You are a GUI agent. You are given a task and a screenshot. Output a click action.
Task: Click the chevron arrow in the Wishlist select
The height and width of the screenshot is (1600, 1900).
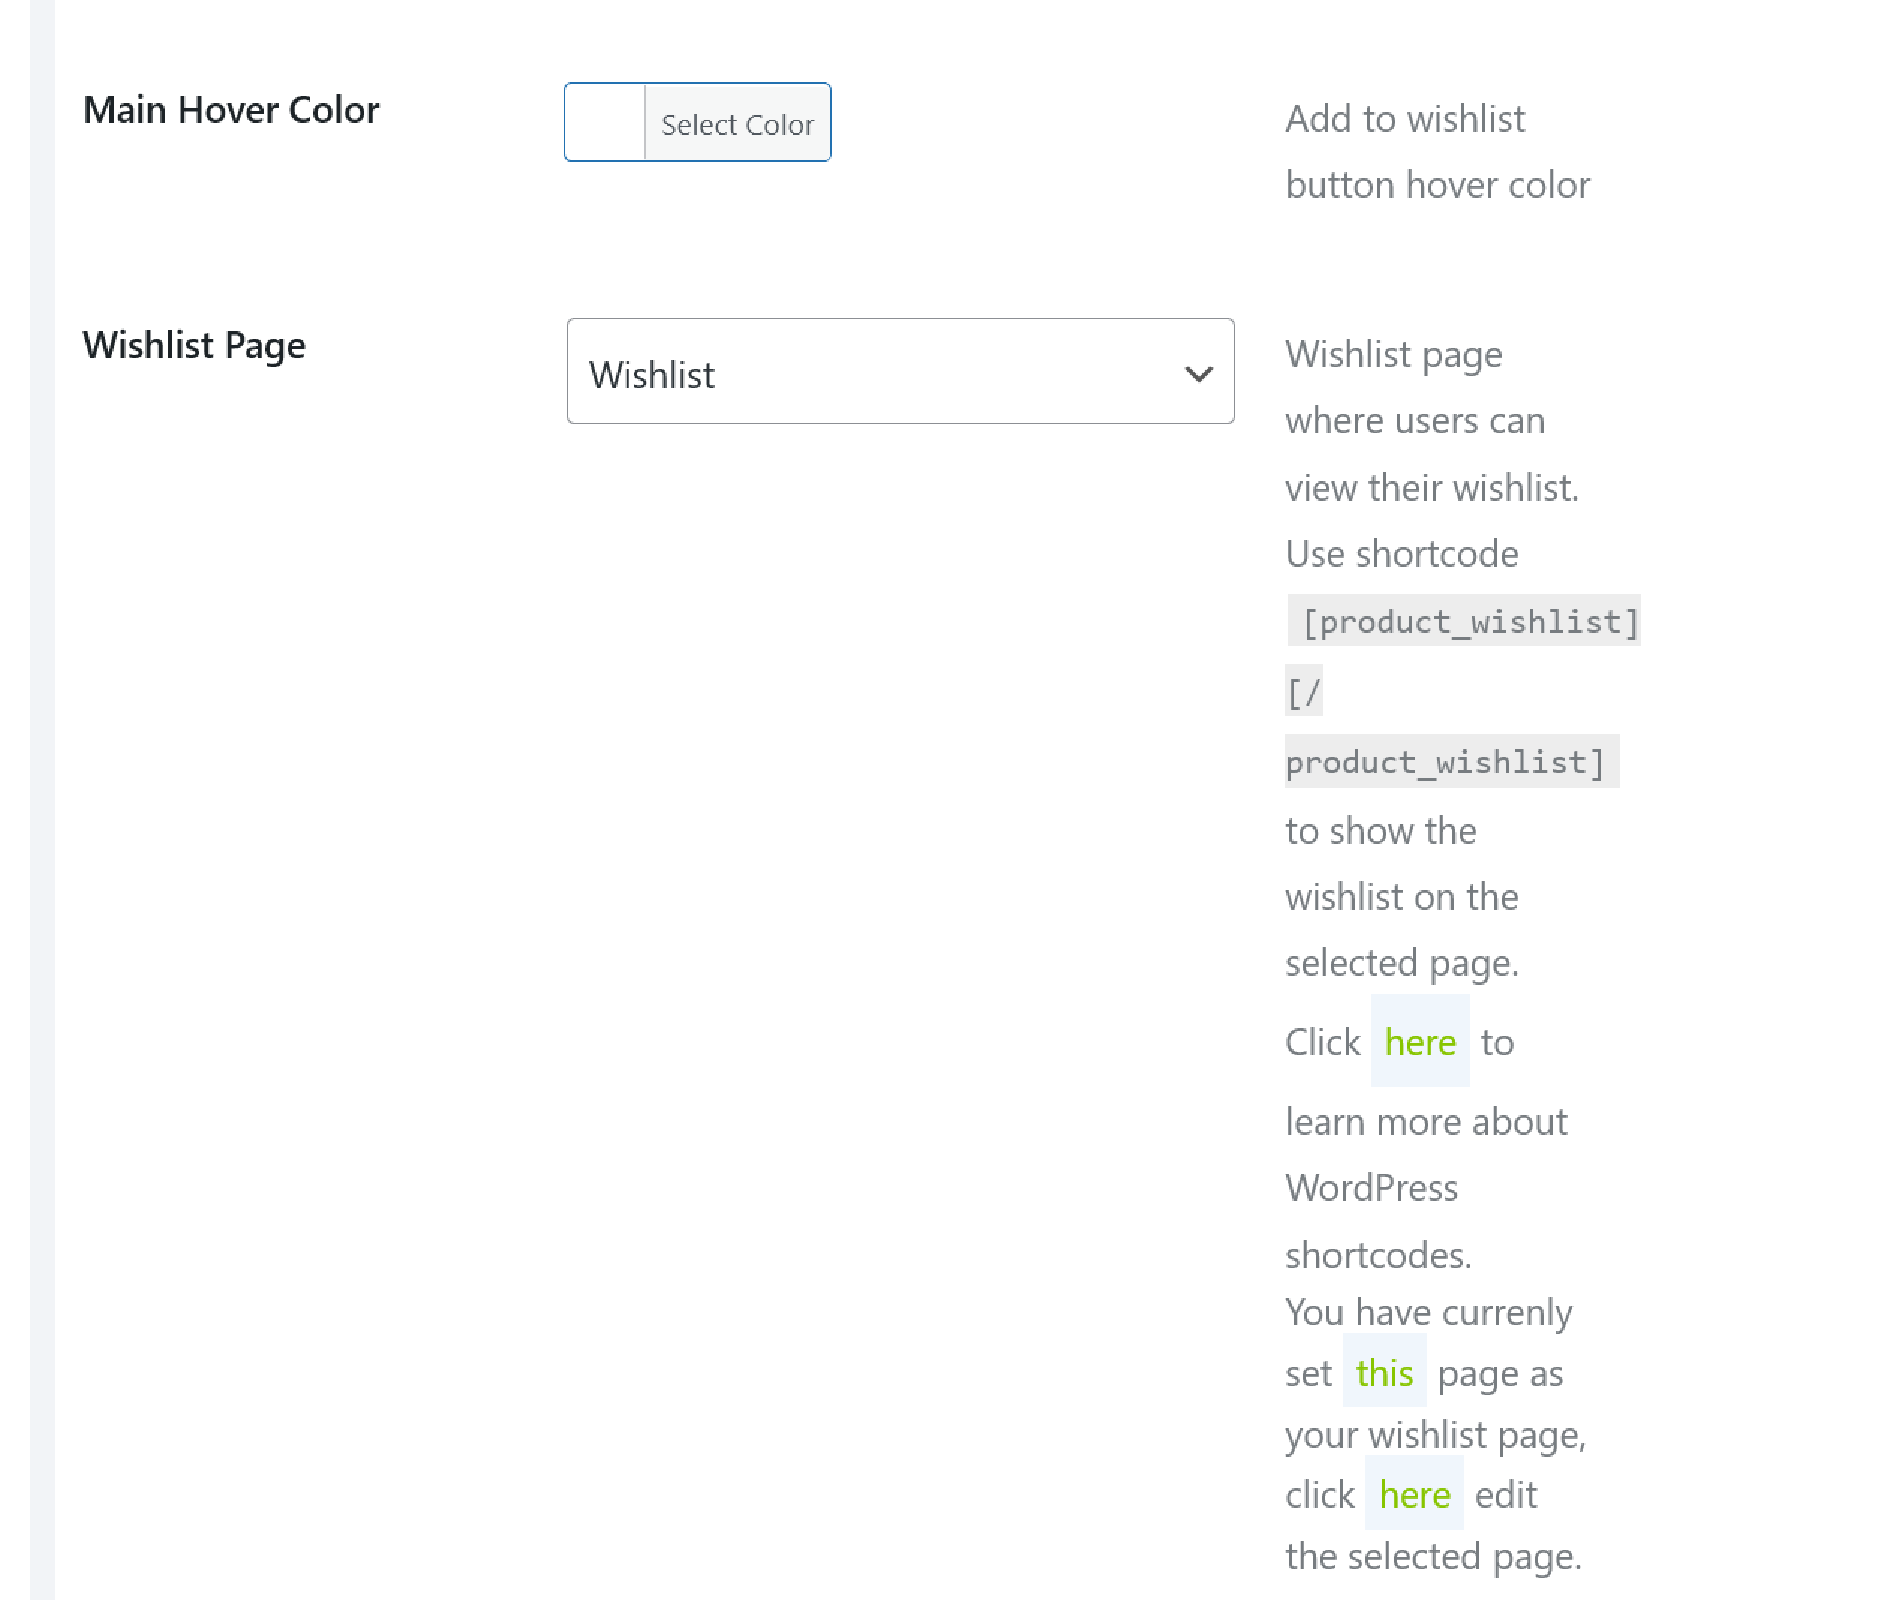point(1198,374)
